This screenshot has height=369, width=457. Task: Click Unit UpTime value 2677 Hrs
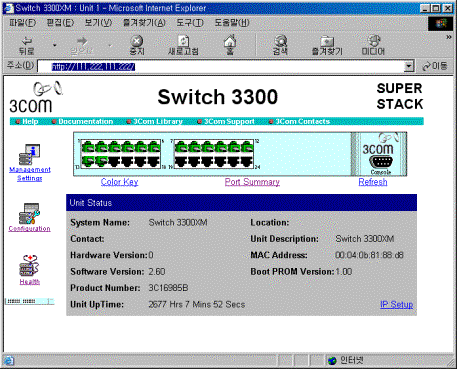tap(197, 304)
